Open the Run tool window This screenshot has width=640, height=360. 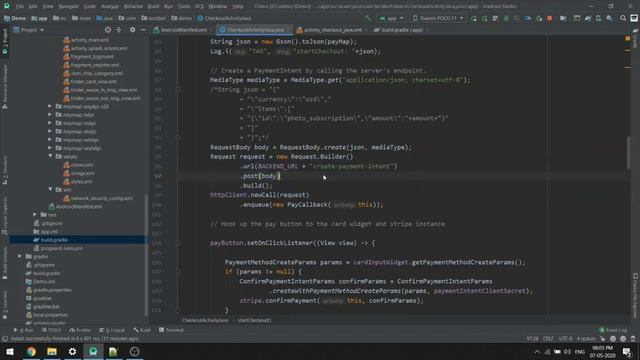[23, 330]
